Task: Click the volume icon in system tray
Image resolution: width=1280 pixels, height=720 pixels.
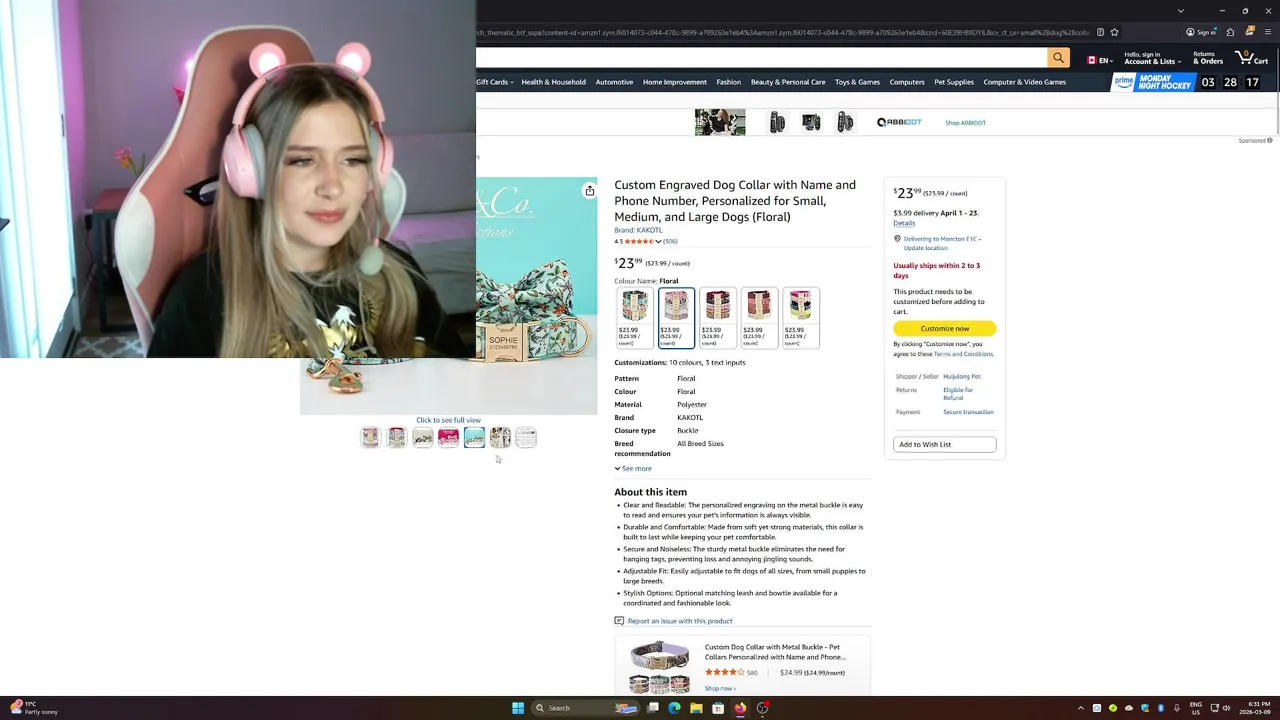Action: click(x=1226, y=708)
